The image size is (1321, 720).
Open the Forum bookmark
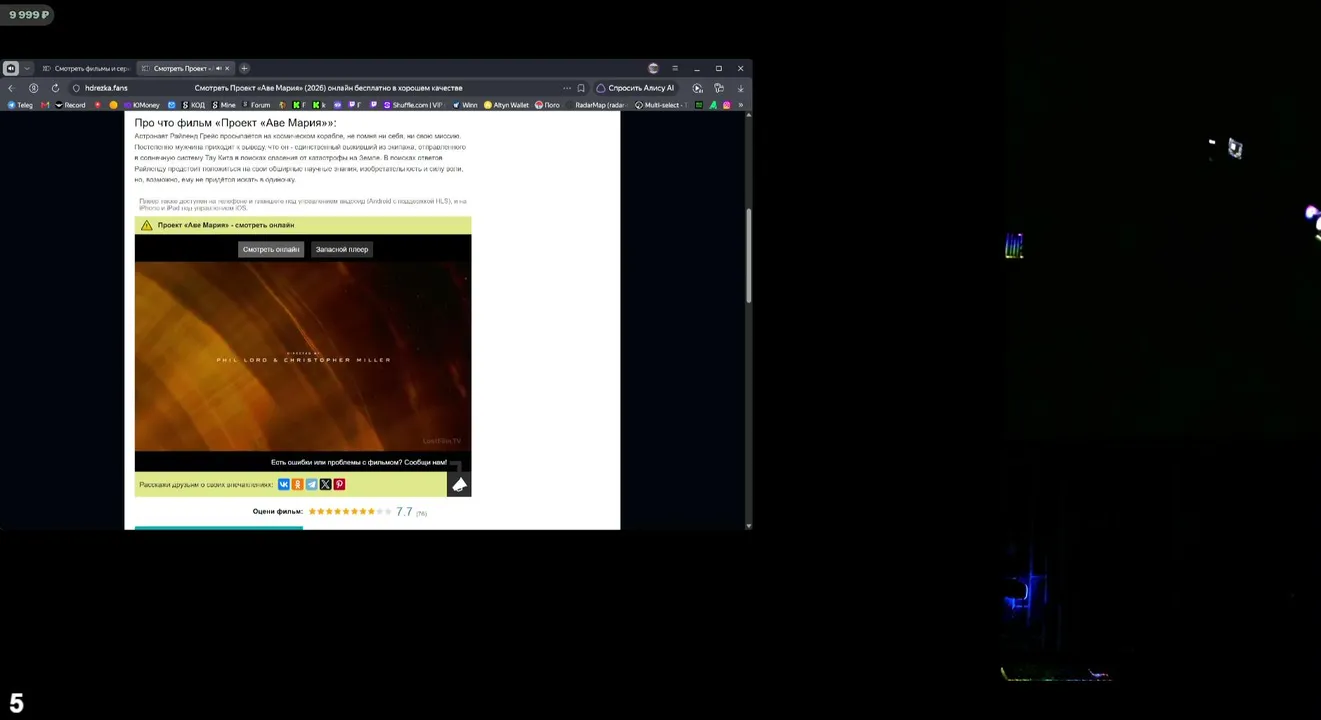click(256, 105)
